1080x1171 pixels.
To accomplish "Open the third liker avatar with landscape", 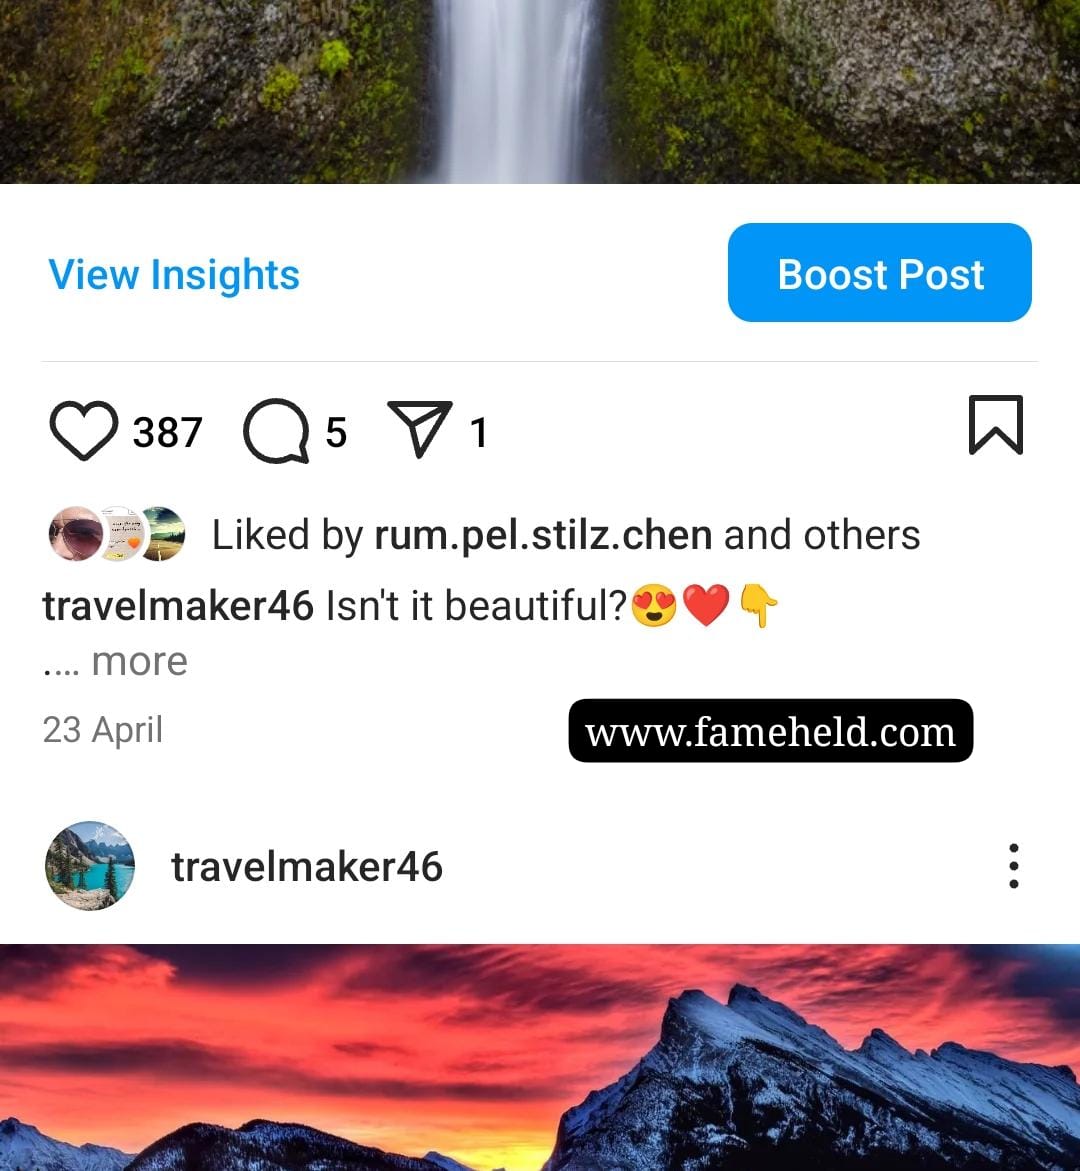I will coord(164,534).
